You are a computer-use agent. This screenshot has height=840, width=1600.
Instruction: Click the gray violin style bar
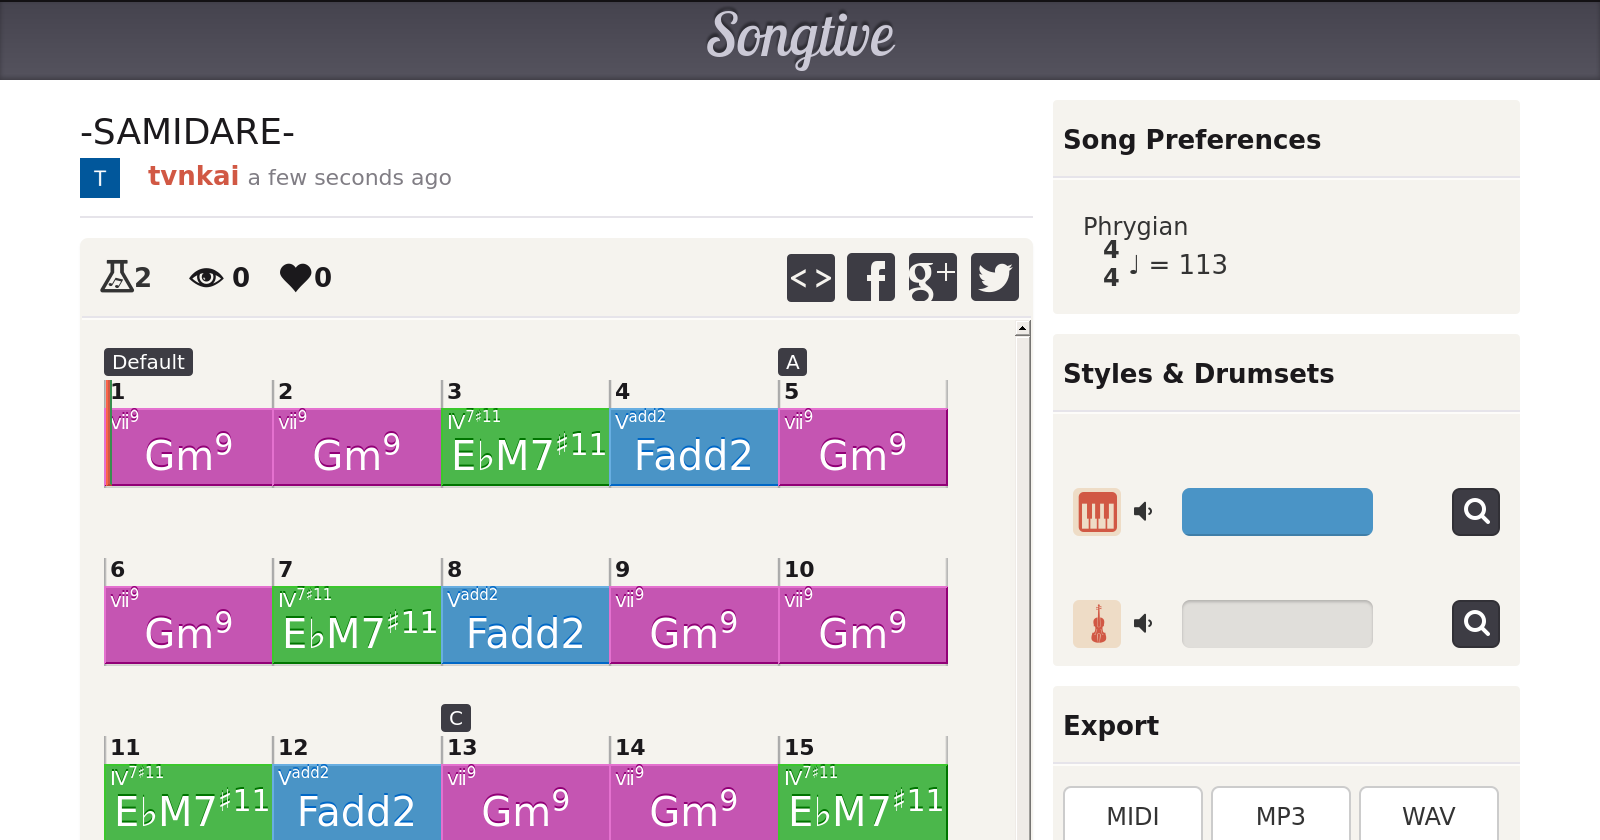1277,624
